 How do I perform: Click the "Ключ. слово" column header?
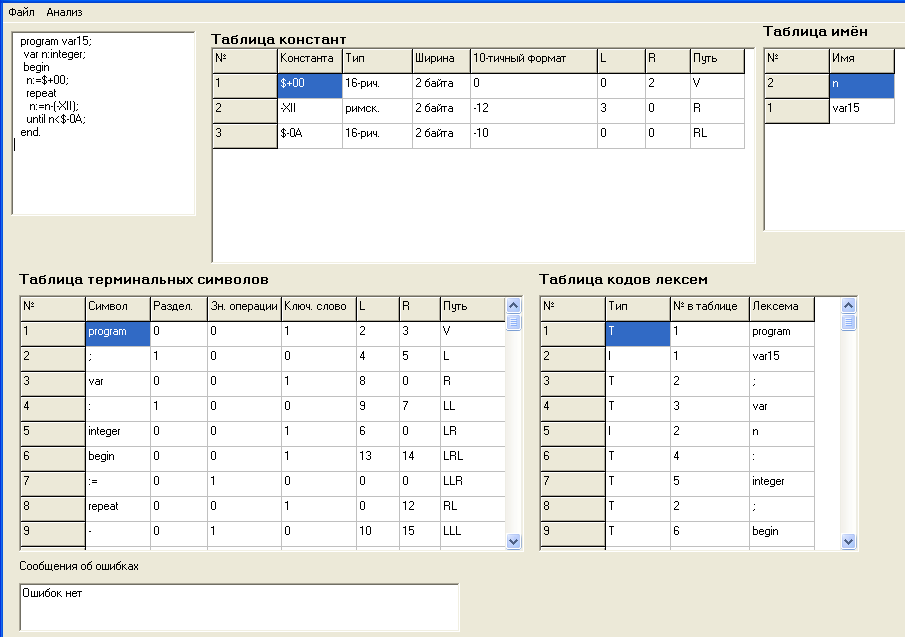coord(317,307)
